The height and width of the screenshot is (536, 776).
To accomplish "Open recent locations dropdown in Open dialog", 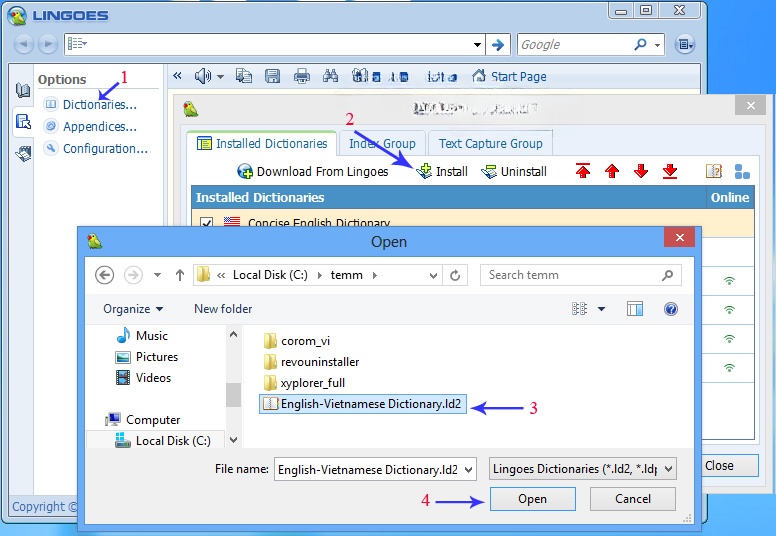I will [x=157, y=275].
